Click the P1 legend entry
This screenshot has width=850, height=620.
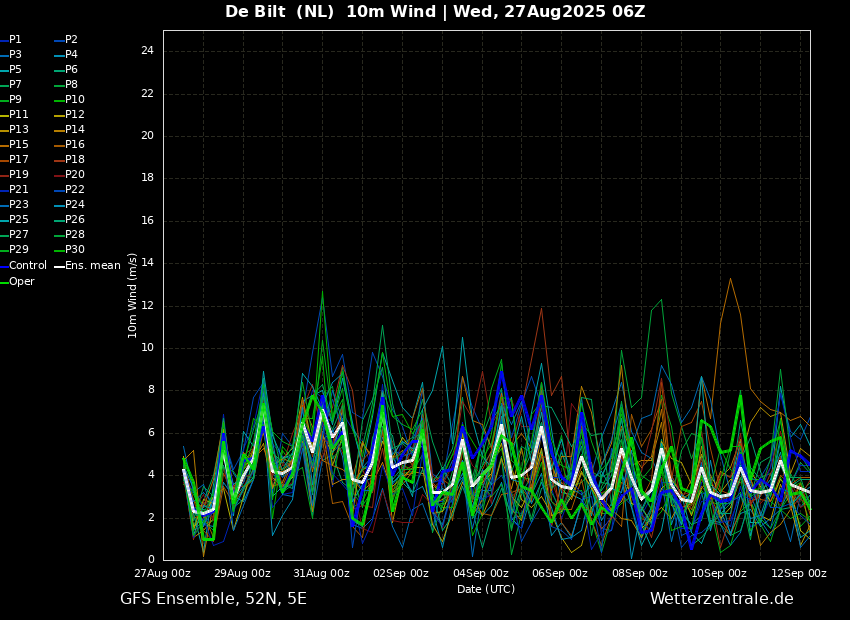click(x=11, y=40)
